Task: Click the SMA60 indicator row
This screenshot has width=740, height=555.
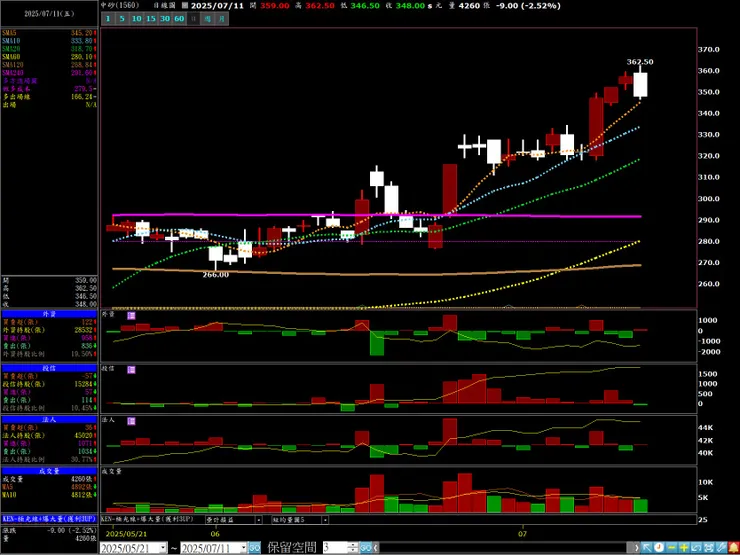Action: click(x=49, y=57)
